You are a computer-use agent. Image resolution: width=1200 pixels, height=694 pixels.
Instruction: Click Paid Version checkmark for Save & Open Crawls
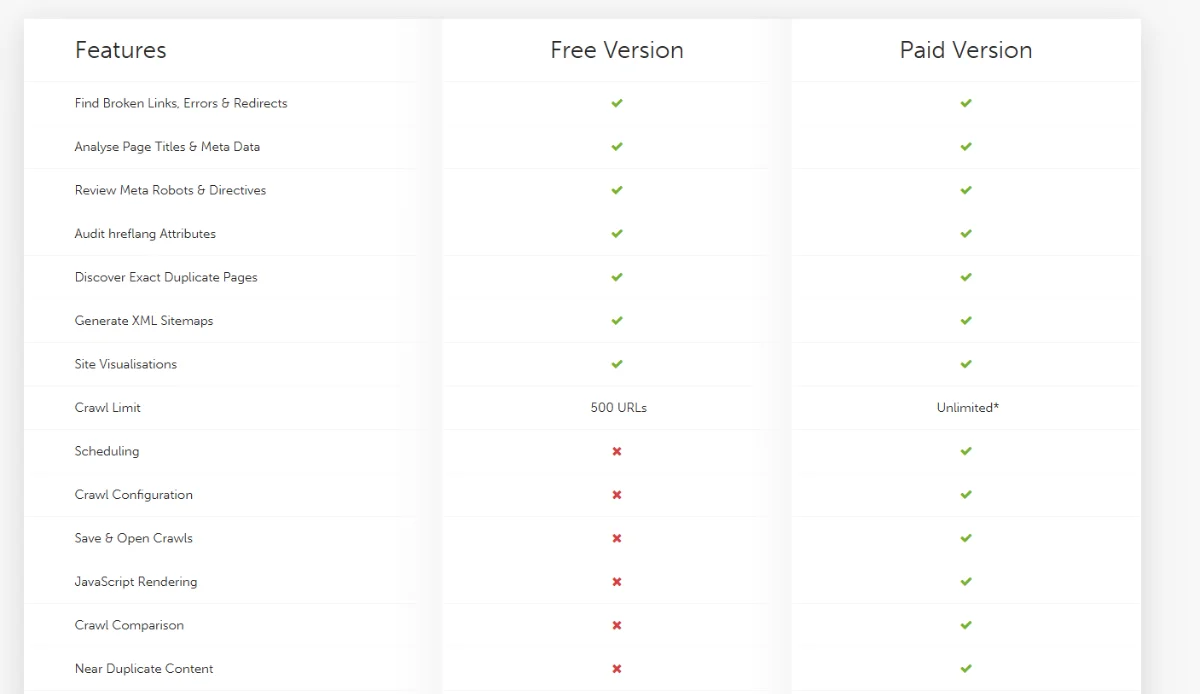(966, 538)
